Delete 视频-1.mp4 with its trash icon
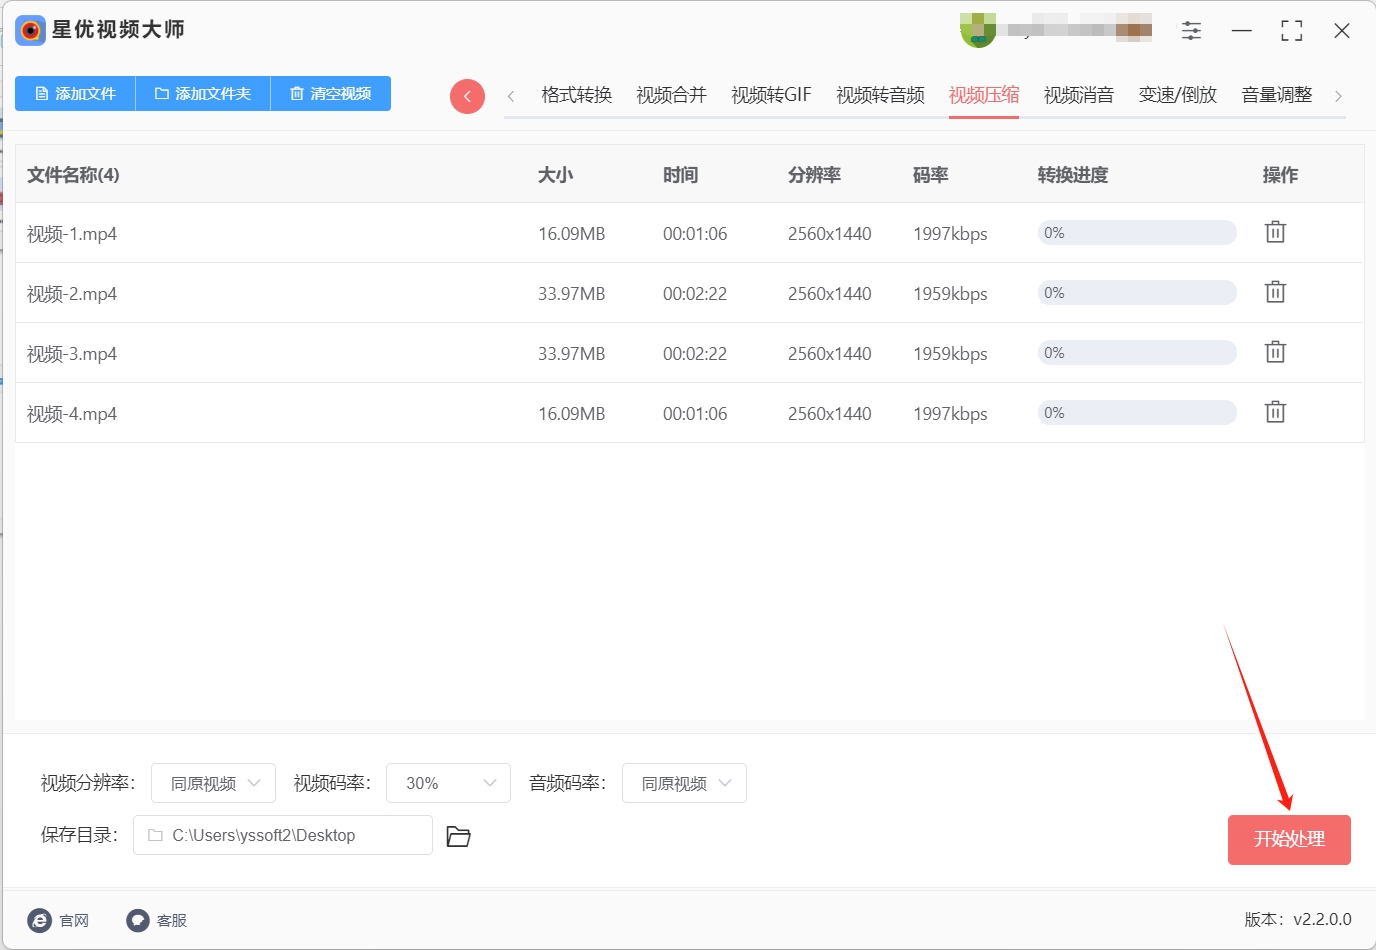The height and width of the screenshot is (950, 1376). click(1275, 232)
